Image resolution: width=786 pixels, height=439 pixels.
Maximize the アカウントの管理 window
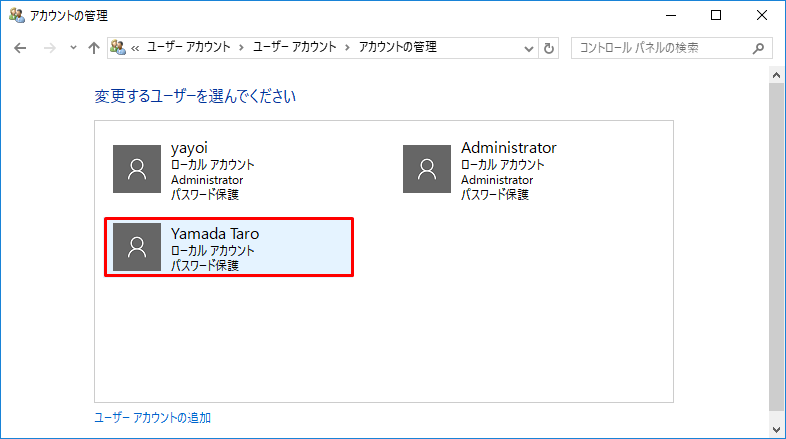(x=716, y=16)
